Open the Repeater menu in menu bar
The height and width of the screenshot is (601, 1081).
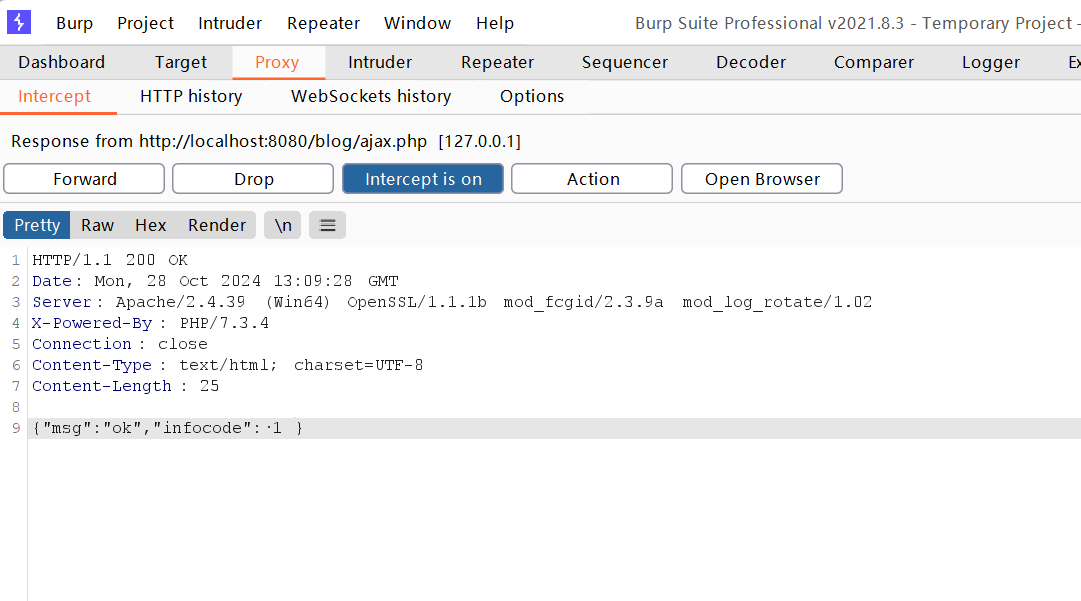[x=323, y=23]
